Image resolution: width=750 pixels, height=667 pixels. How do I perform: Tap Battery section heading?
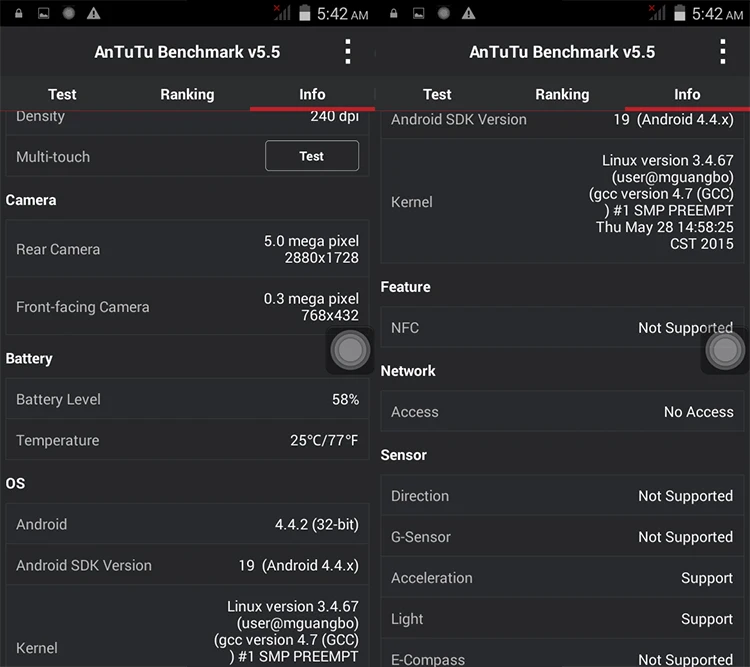click(x=29, y=358)
